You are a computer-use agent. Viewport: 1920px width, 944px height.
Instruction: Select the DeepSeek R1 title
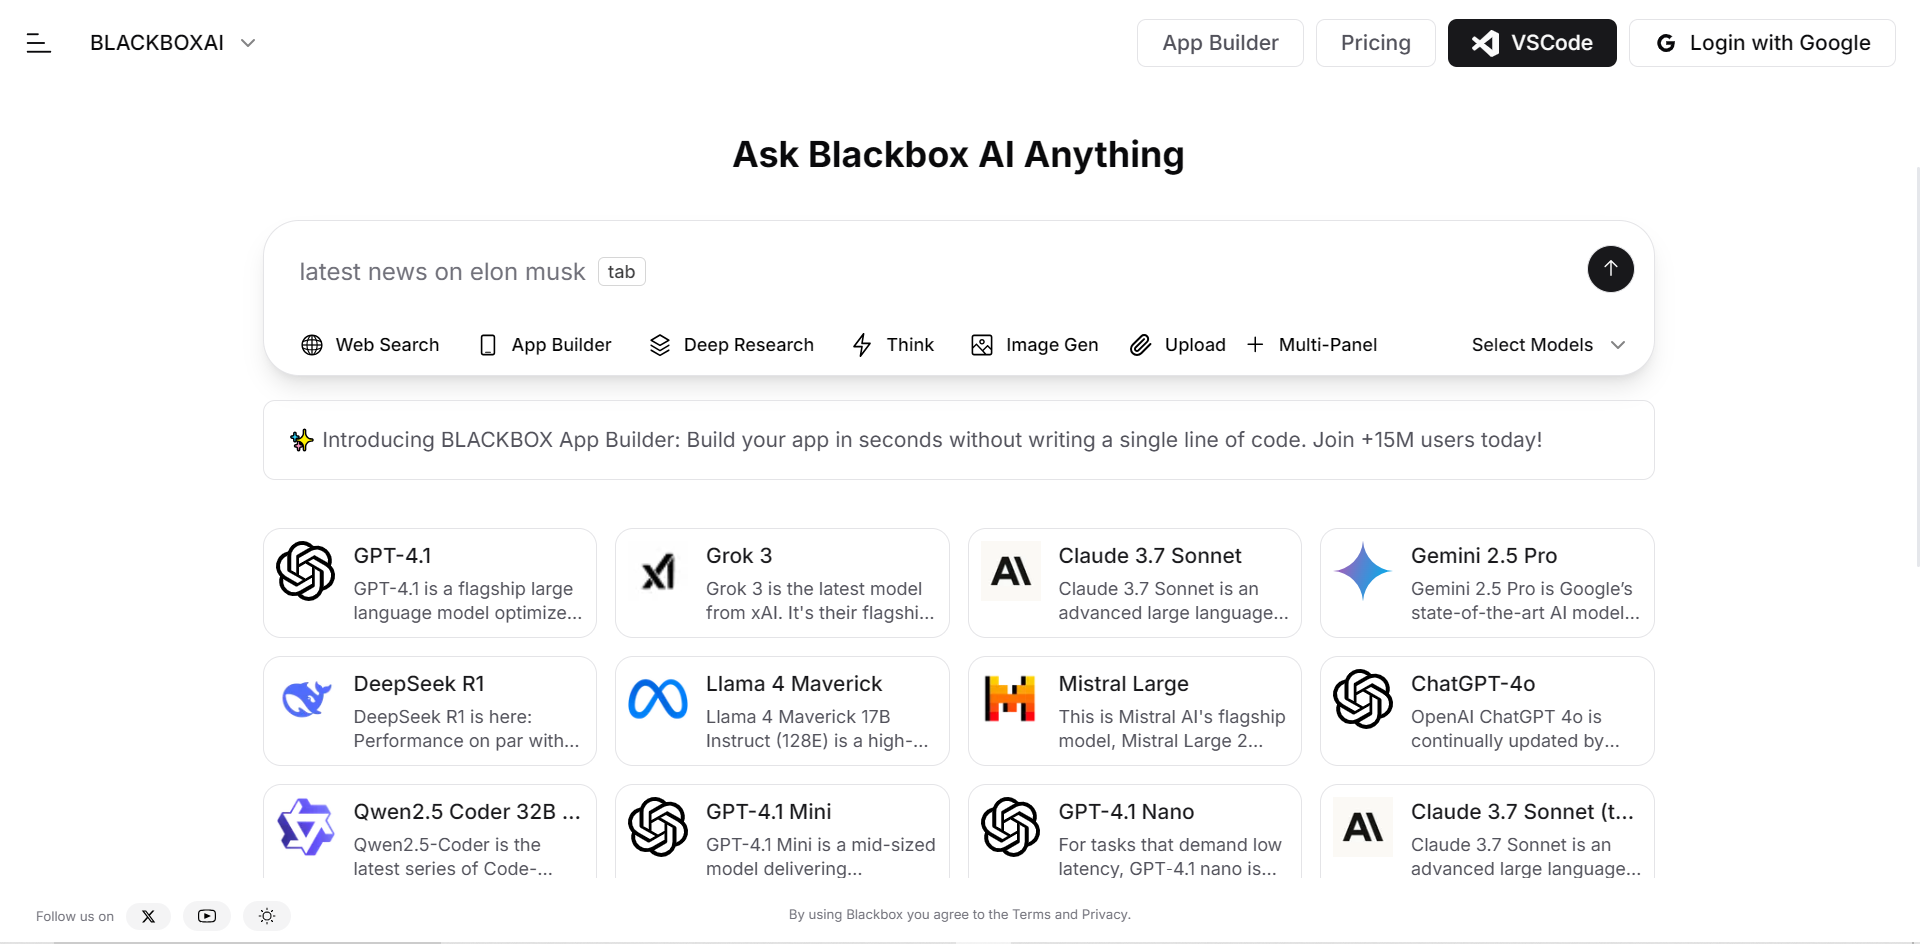coord(419,684)
